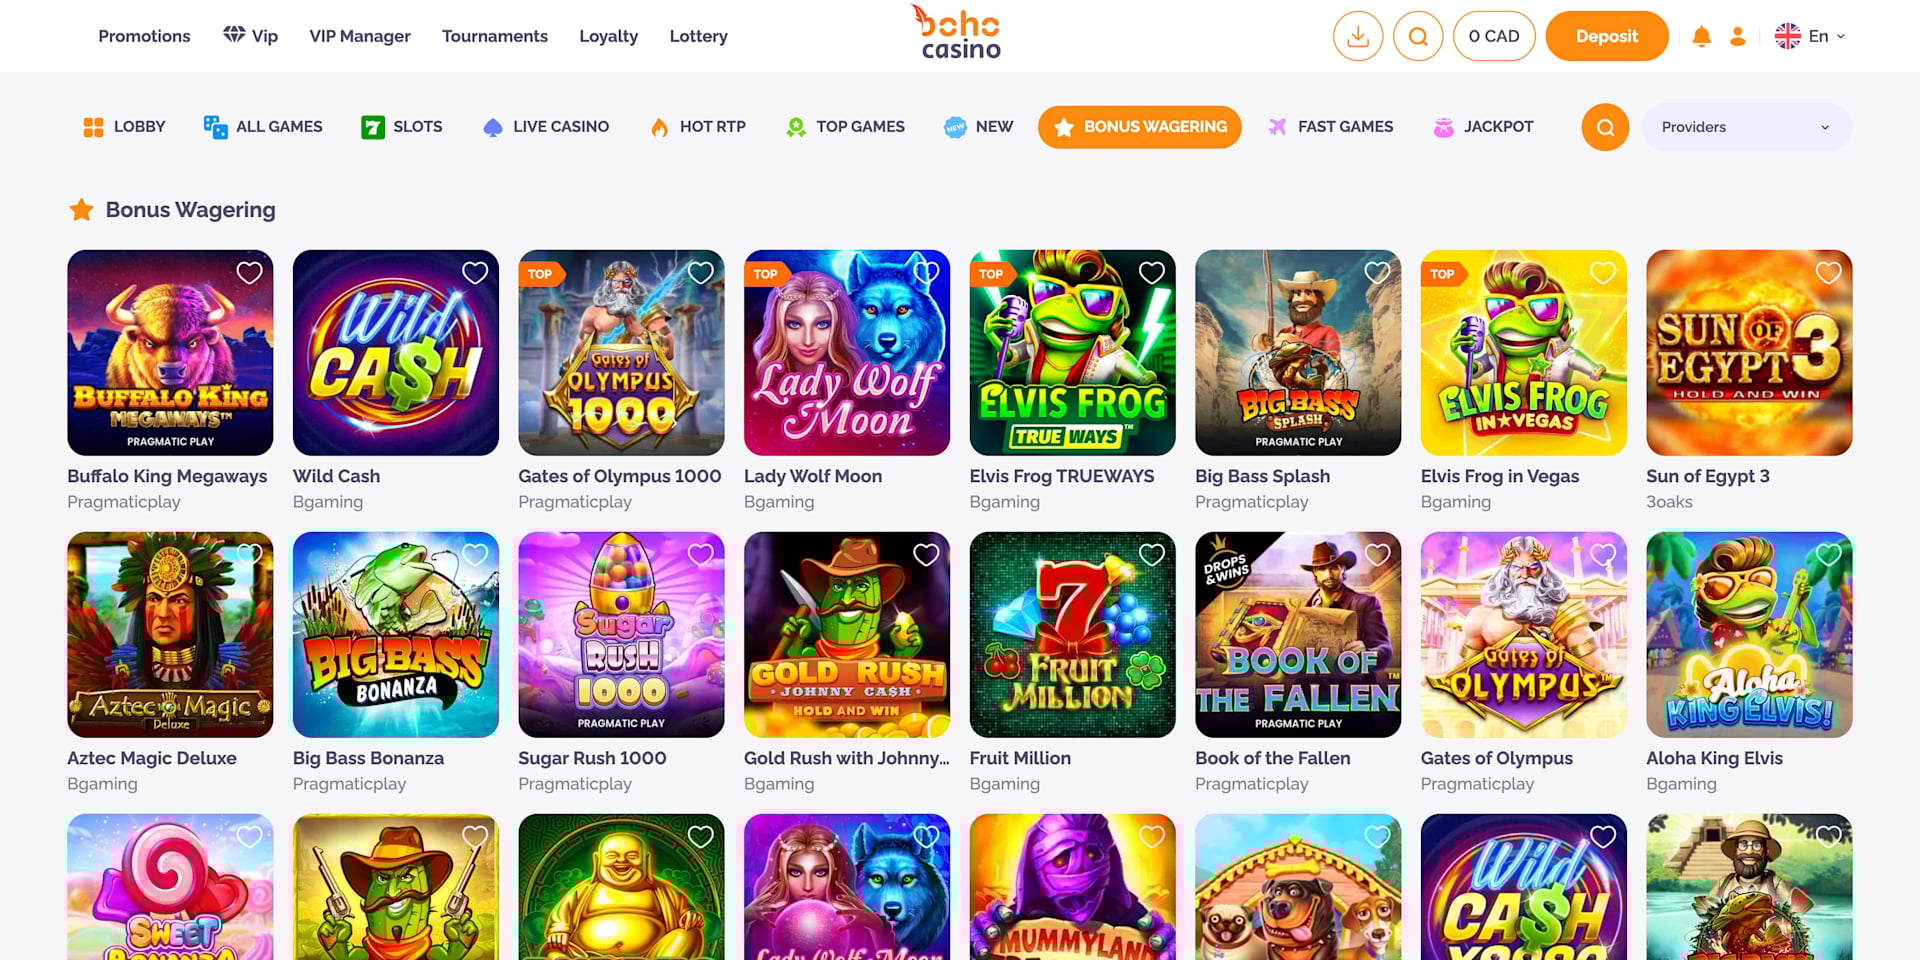Select the Jackpot category tab
The width and height of the screenshot is (1920, 960).
point(1483,127)
